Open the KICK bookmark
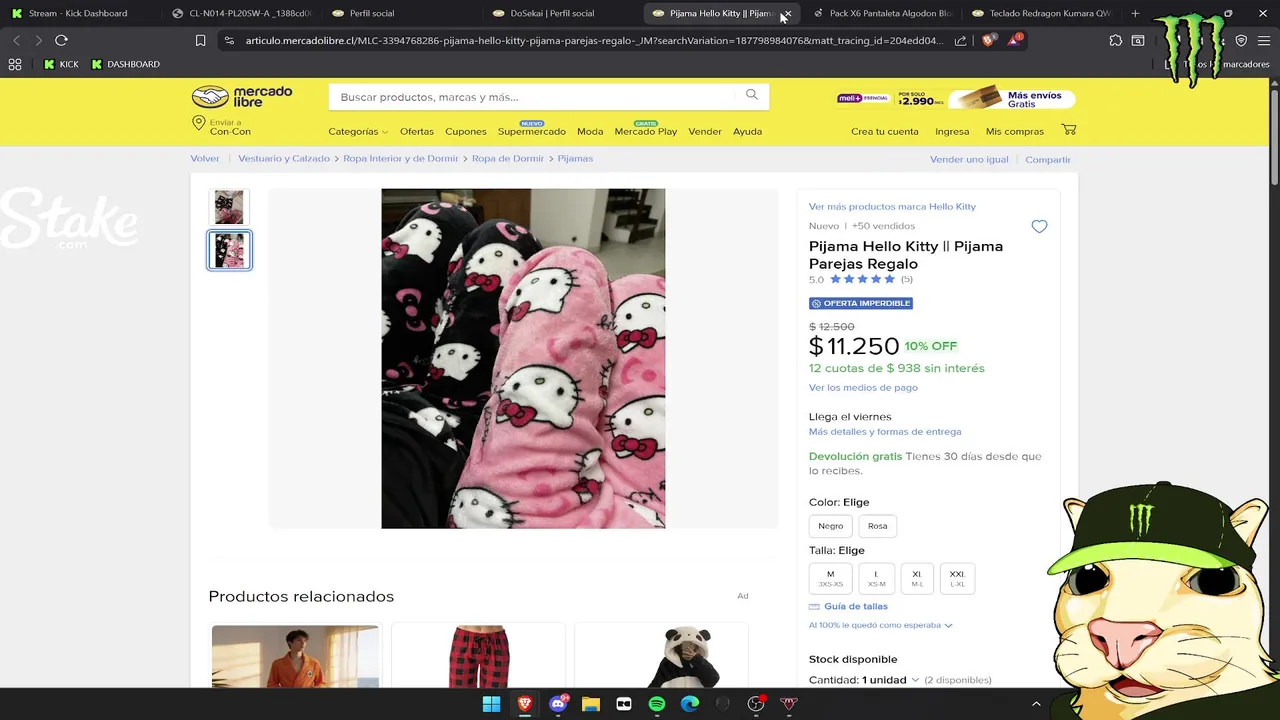The height and width of the screenshot is (720, 1280). coord(62,64)
